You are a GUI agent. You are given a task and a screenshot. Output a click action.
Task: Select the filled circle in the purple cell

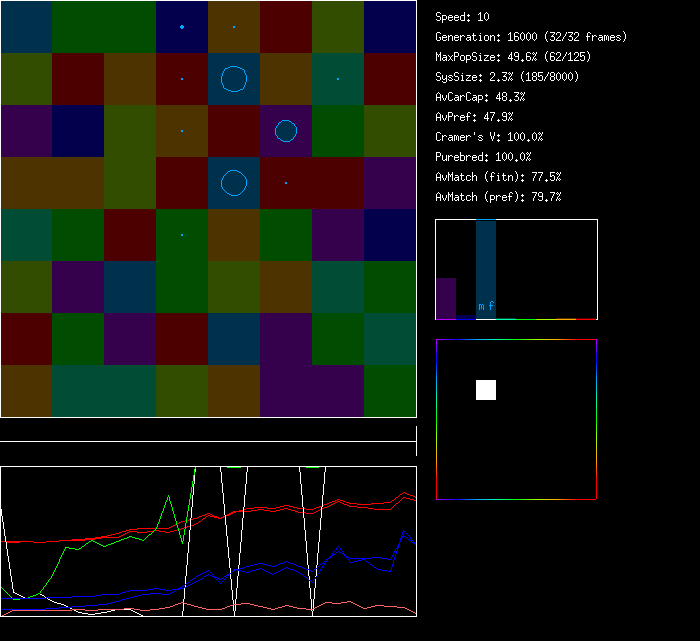coord(286,131)
